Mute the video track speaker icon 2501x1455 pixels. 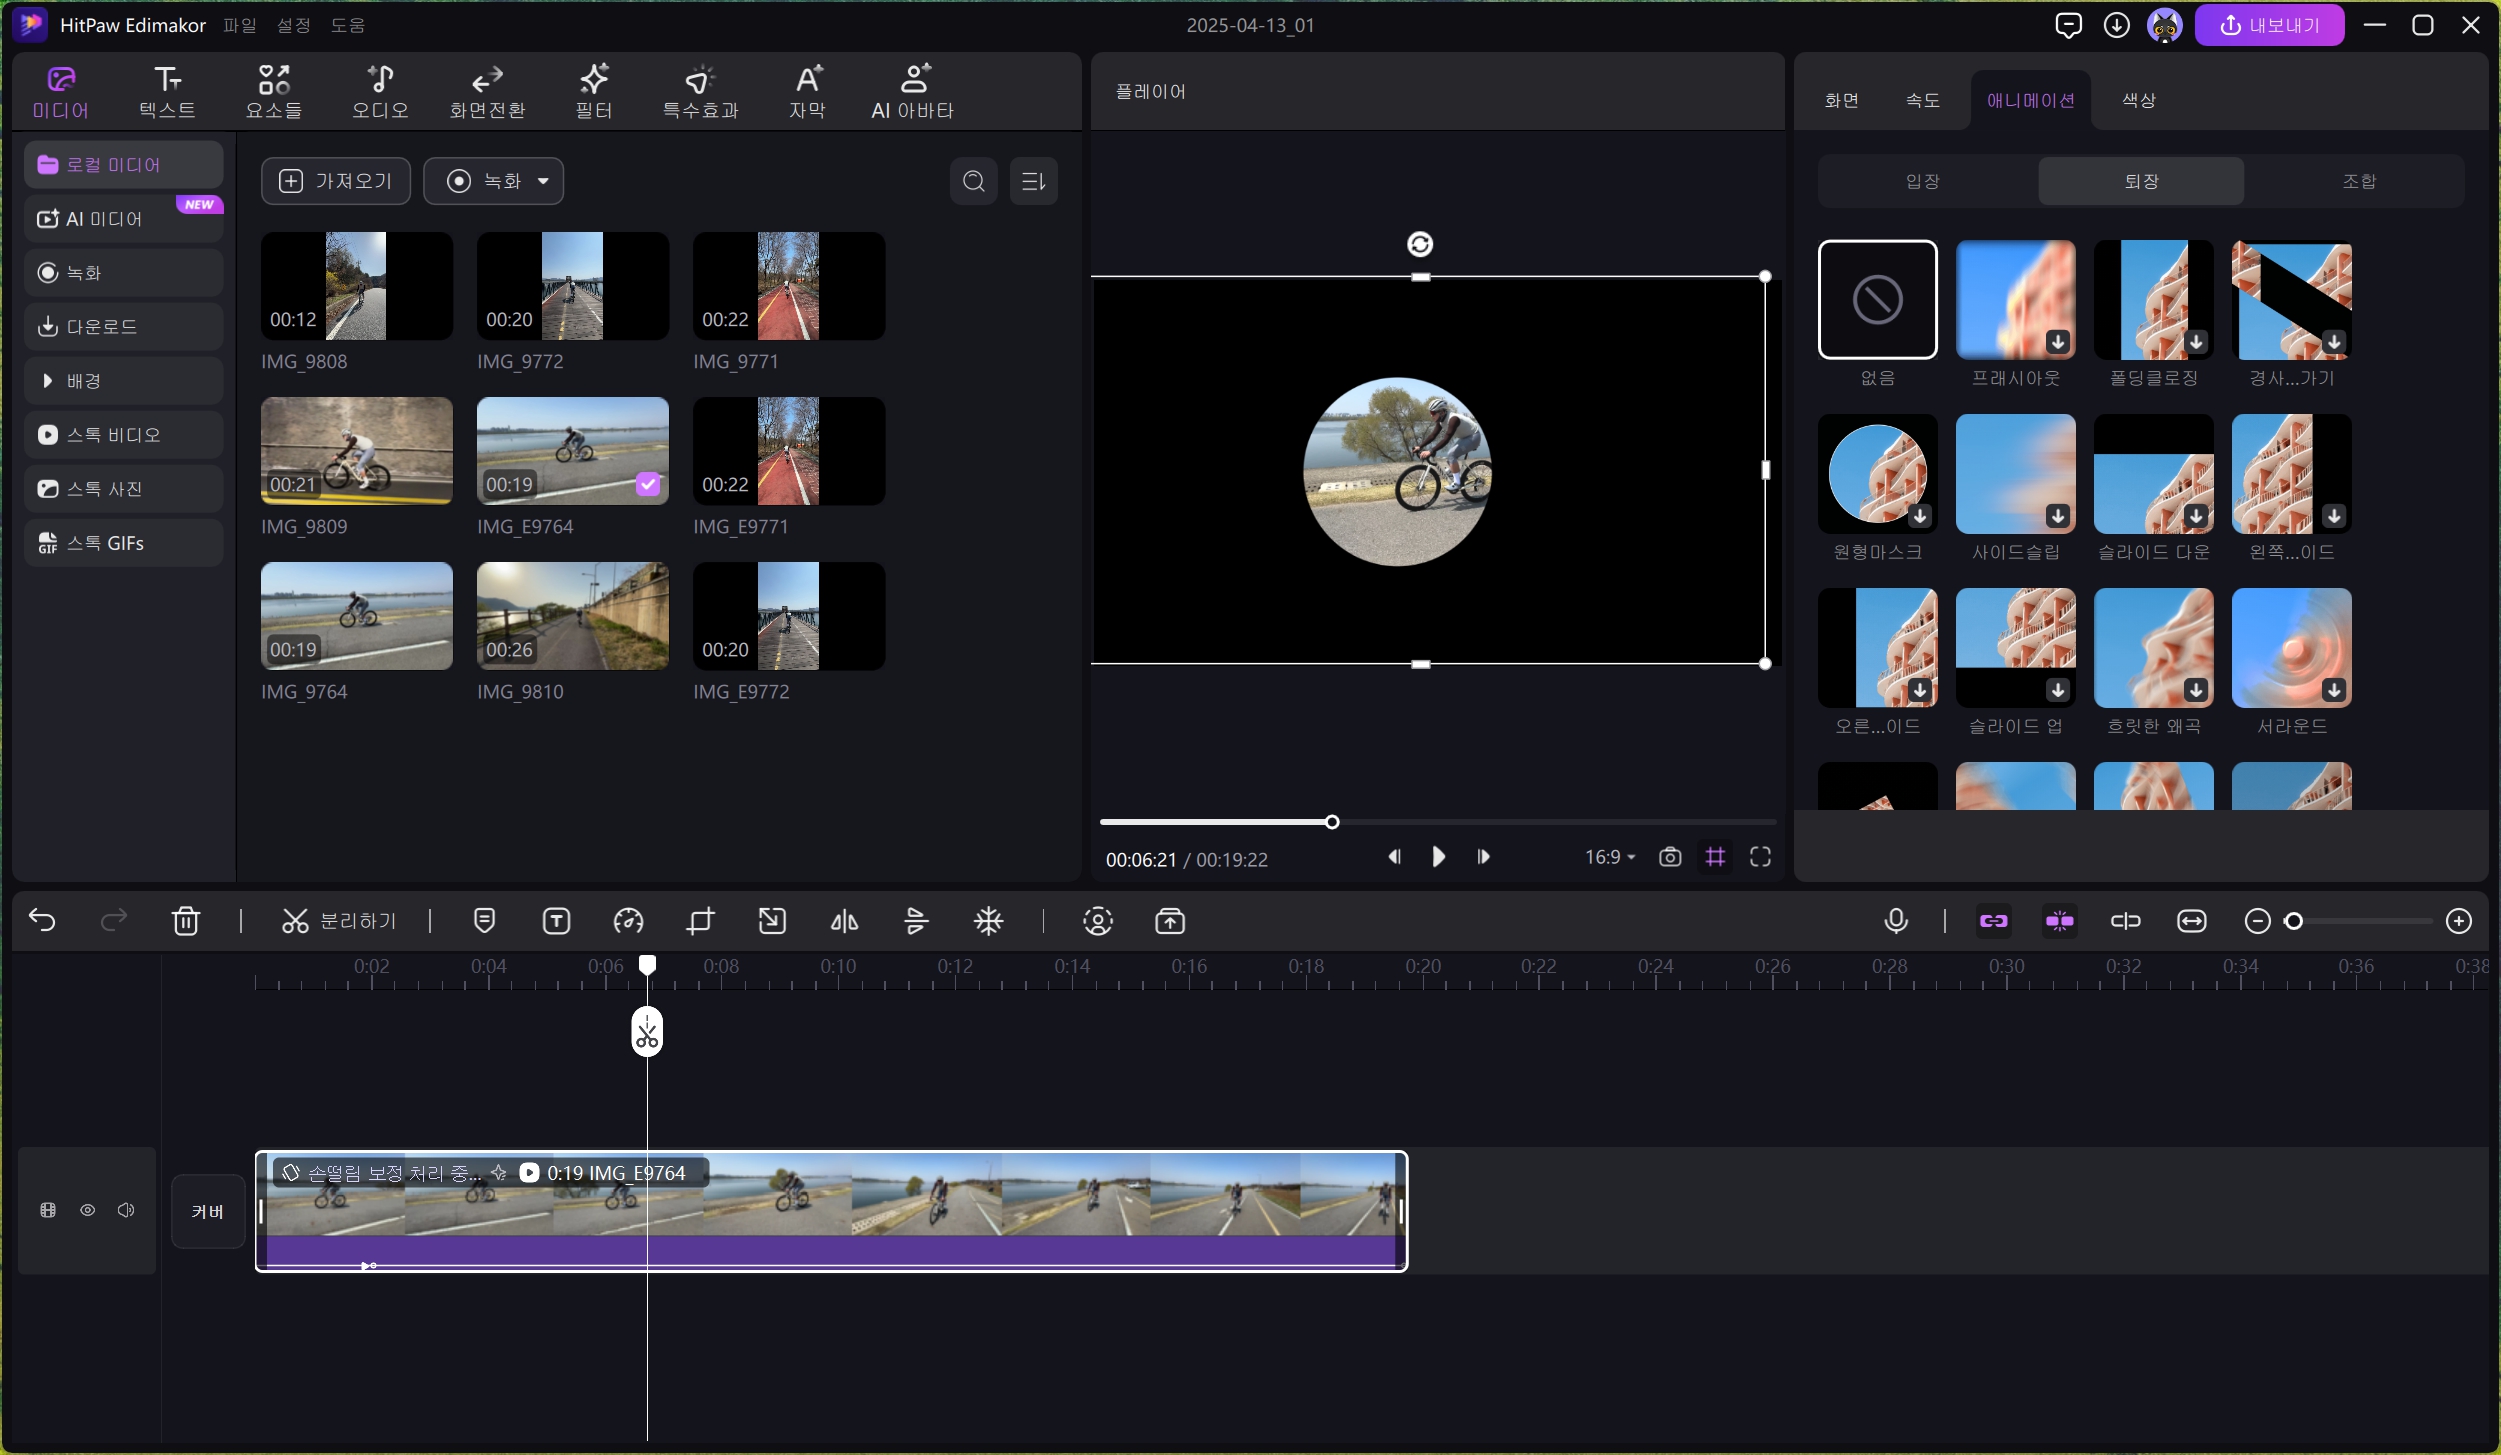[126, 1211]
